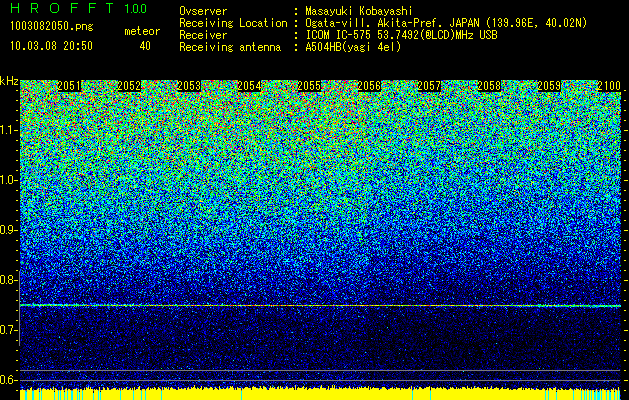Click the 0.8 kHz axis label

[8, 280]
